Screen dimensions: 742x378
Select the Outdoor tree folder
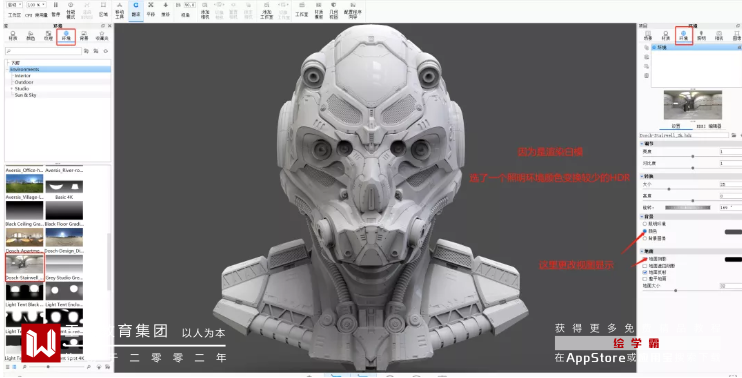(24, 82)
